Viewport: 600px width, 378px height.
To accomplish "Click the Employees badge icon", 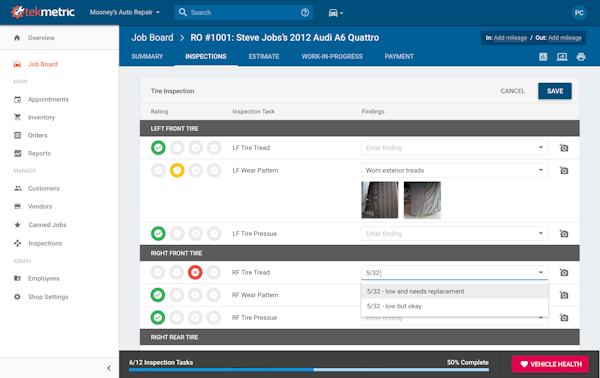I will pyautogui.click(x=17, y=278).
